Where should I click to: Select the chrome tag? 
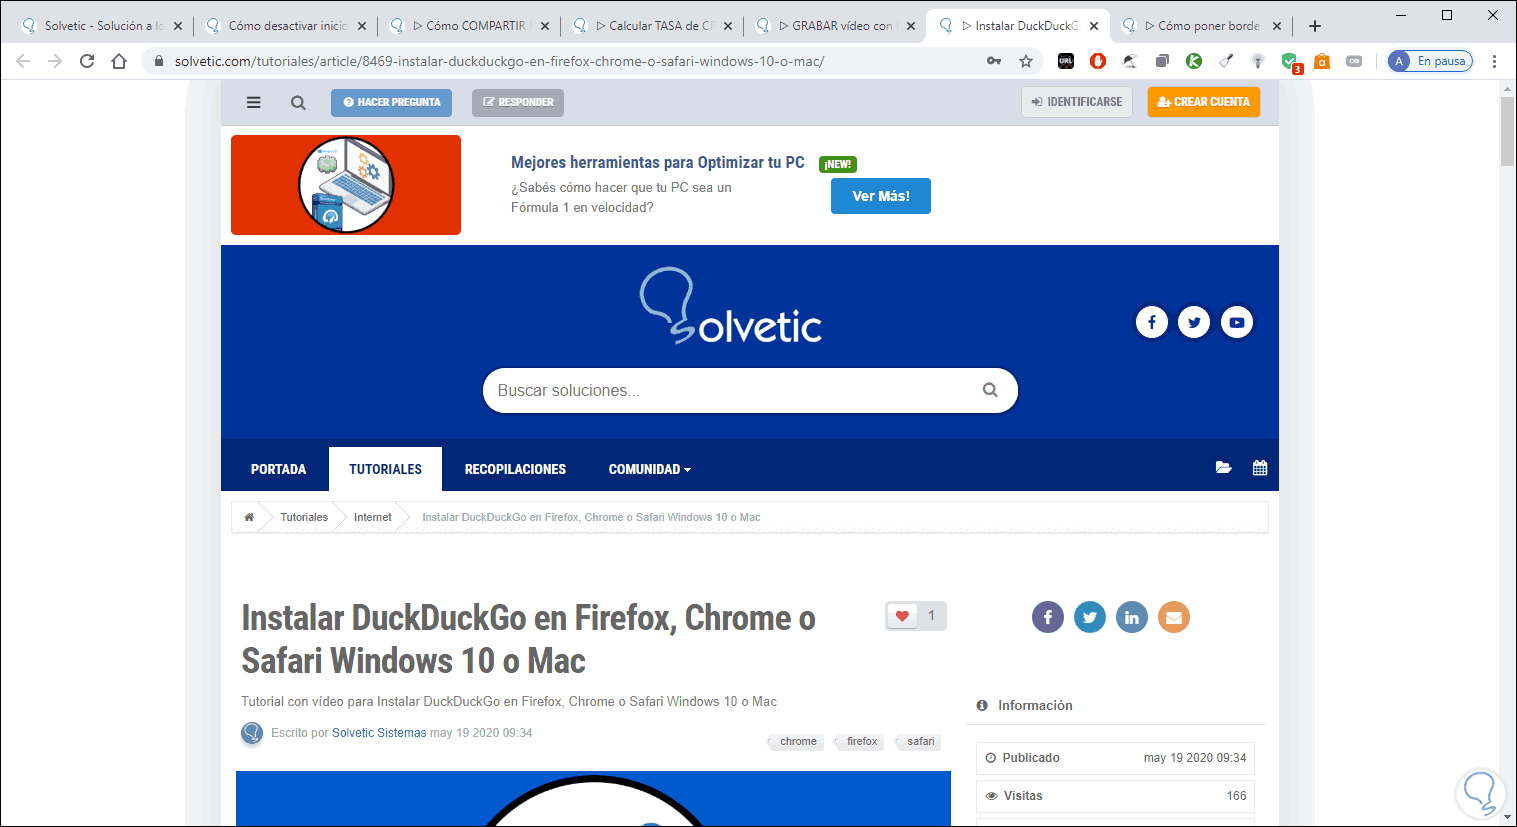click(798, 741)
